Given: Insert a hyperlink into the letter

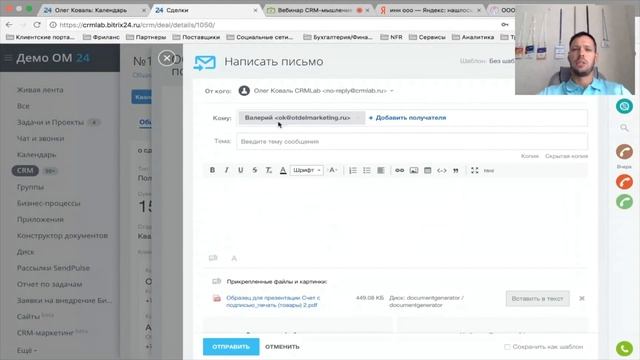Looking at the screenshot, I should [x=400, y=170].
